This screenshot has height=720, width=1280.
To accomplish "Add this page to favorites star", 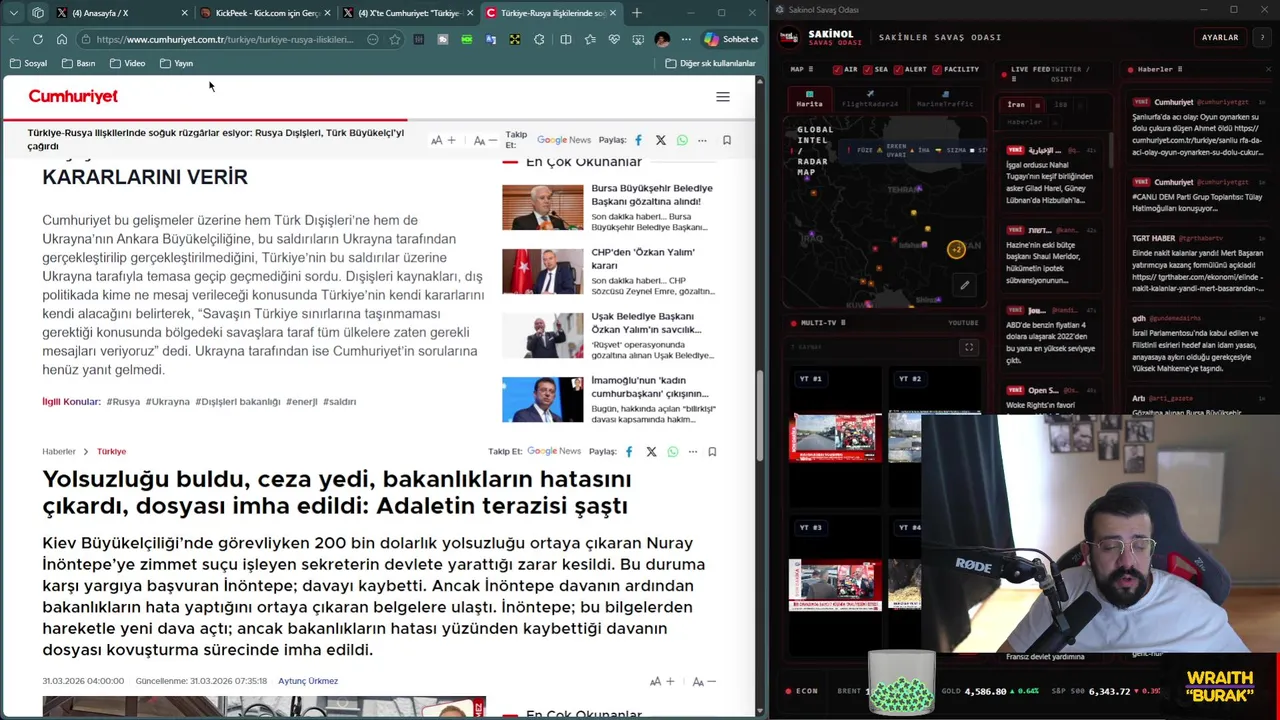I will [395, 39].
